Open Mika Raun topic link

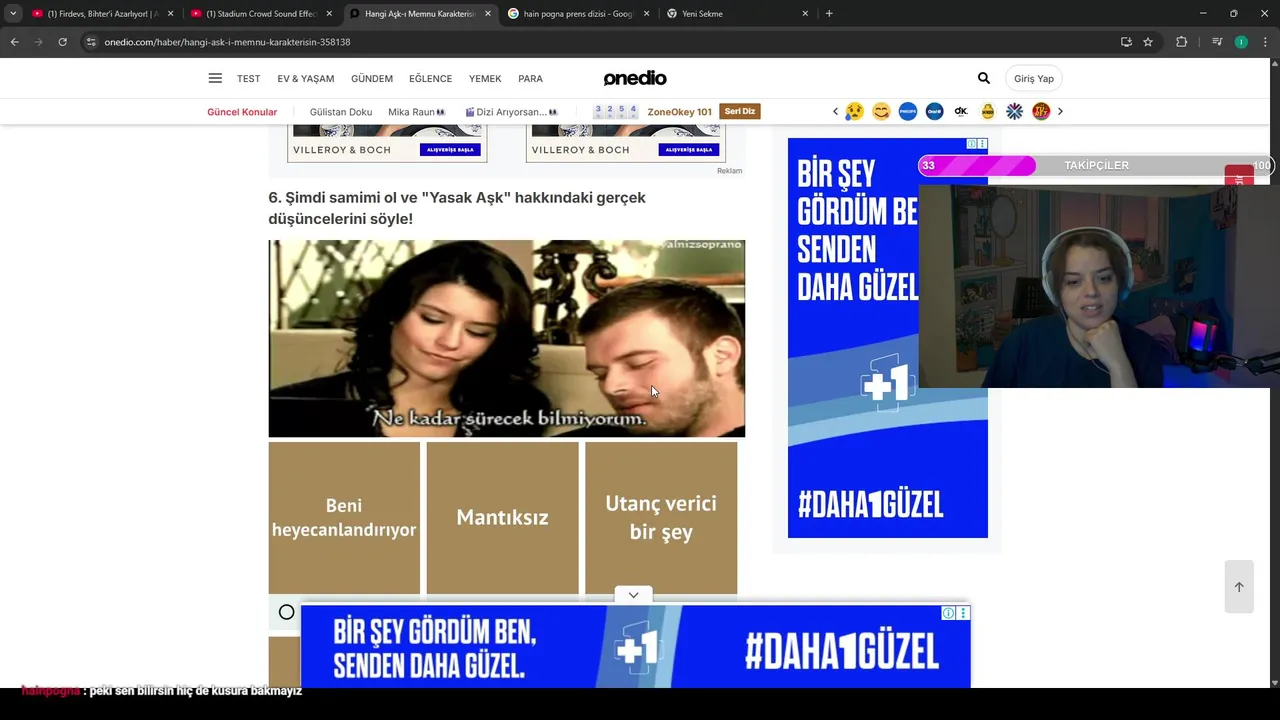pos(416,112)
